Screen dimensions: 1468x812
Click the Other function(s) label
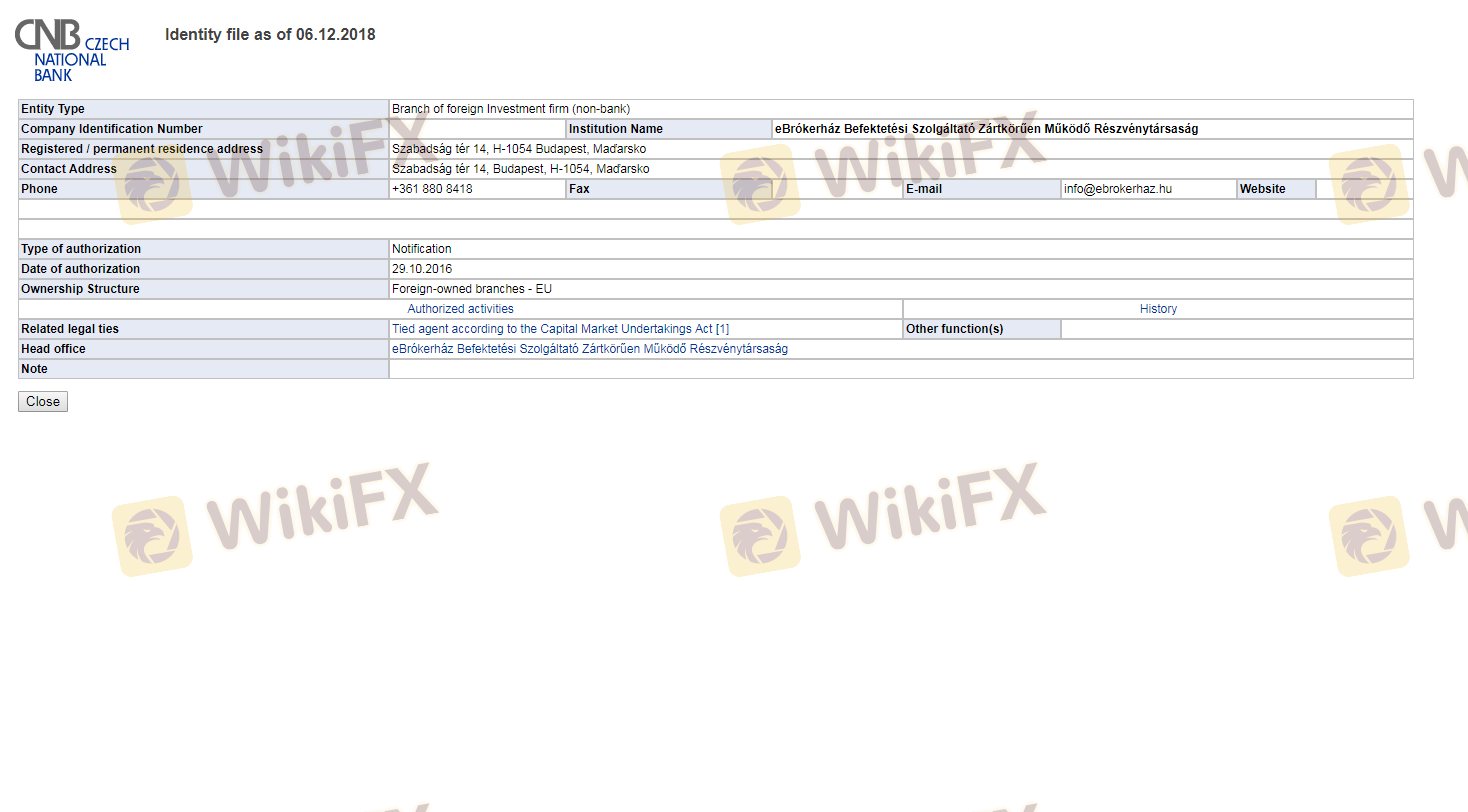(954, 329)
